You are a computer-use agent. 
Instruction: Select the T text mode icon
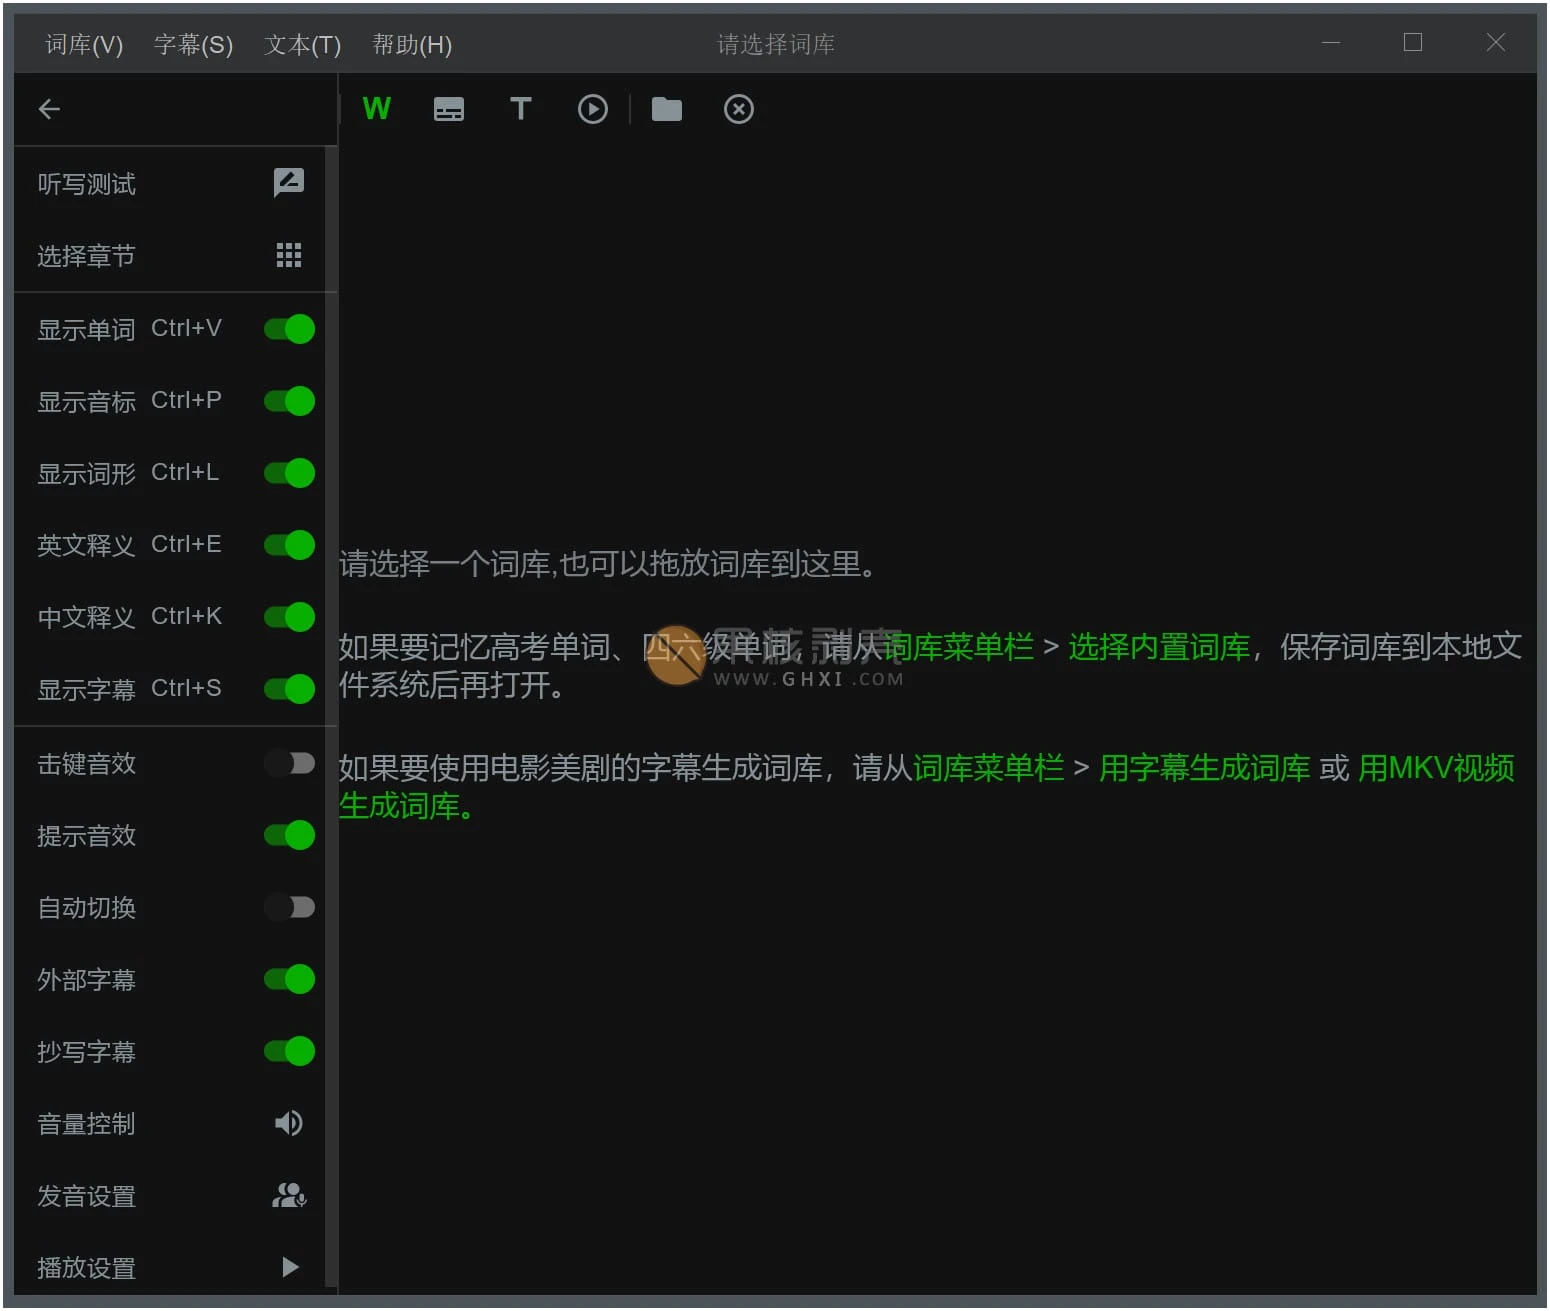coord(520,109)
